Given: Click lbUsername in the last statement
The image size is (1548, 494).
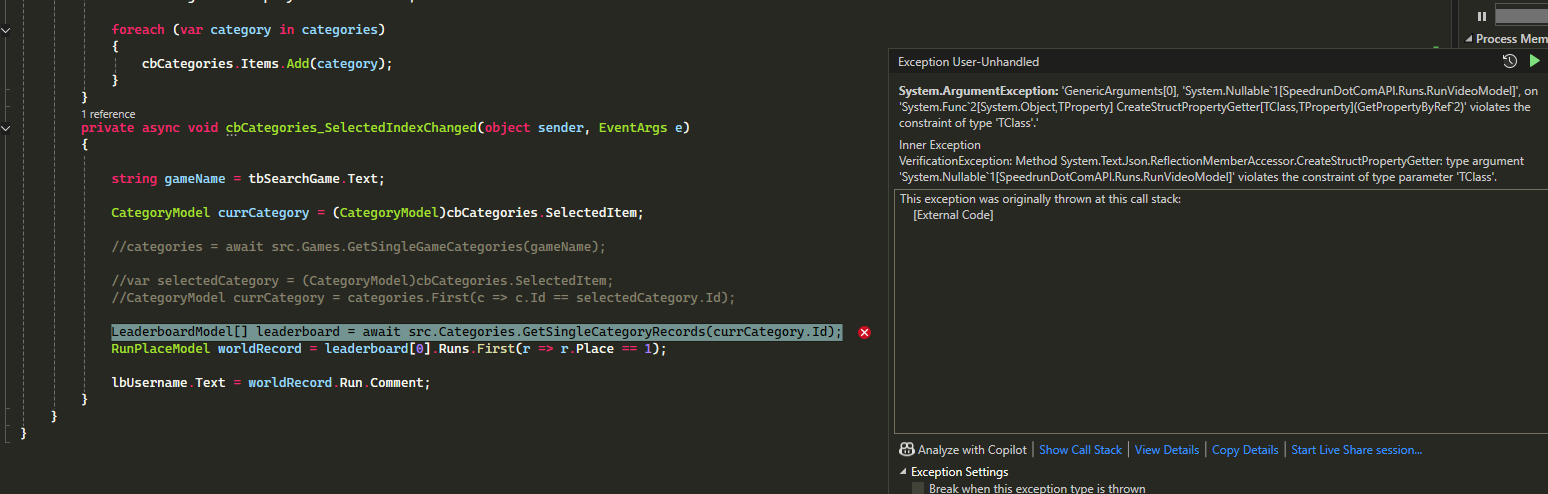Looking at the screenshot, I should (149, 382).
